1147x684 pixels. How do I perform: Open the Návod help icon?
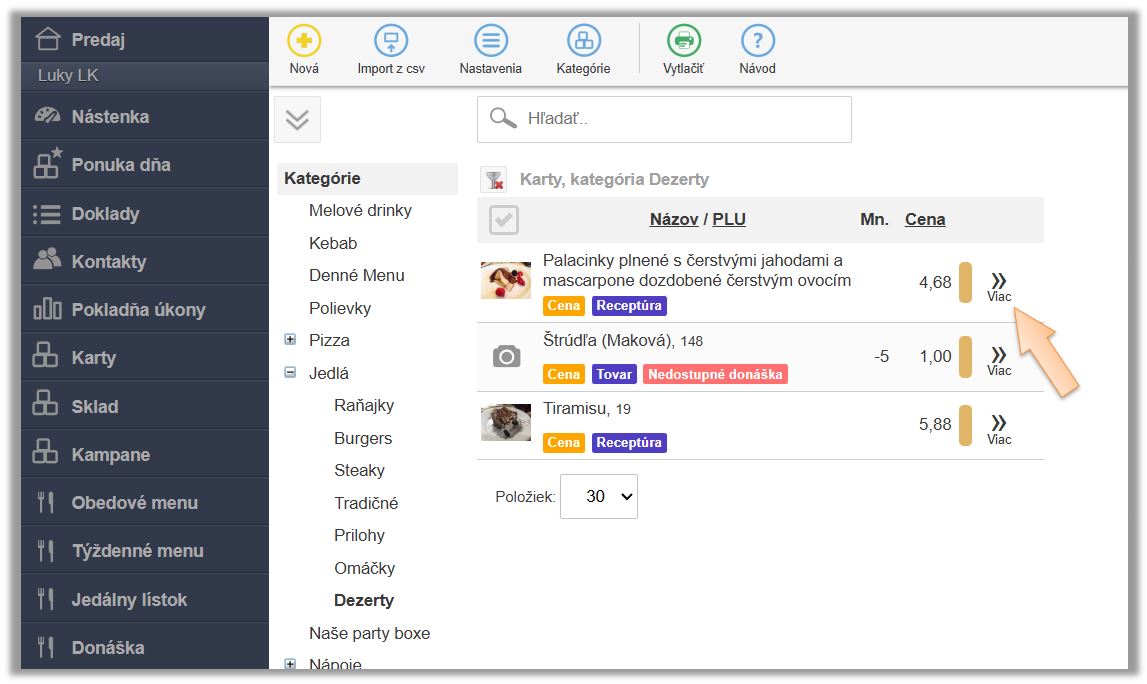(757, 42)
